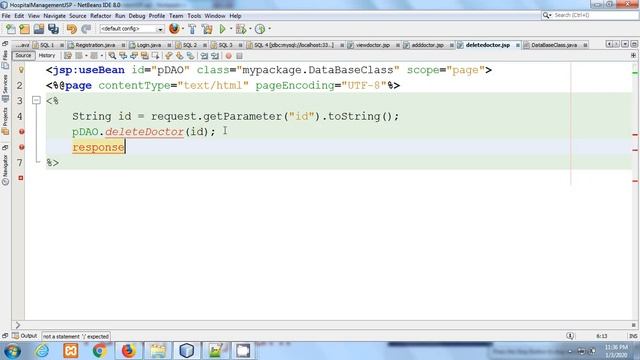This screenshot has width=640, height=360.
Task: Click the Redo toolbar icon
Action: click(86, 29)
